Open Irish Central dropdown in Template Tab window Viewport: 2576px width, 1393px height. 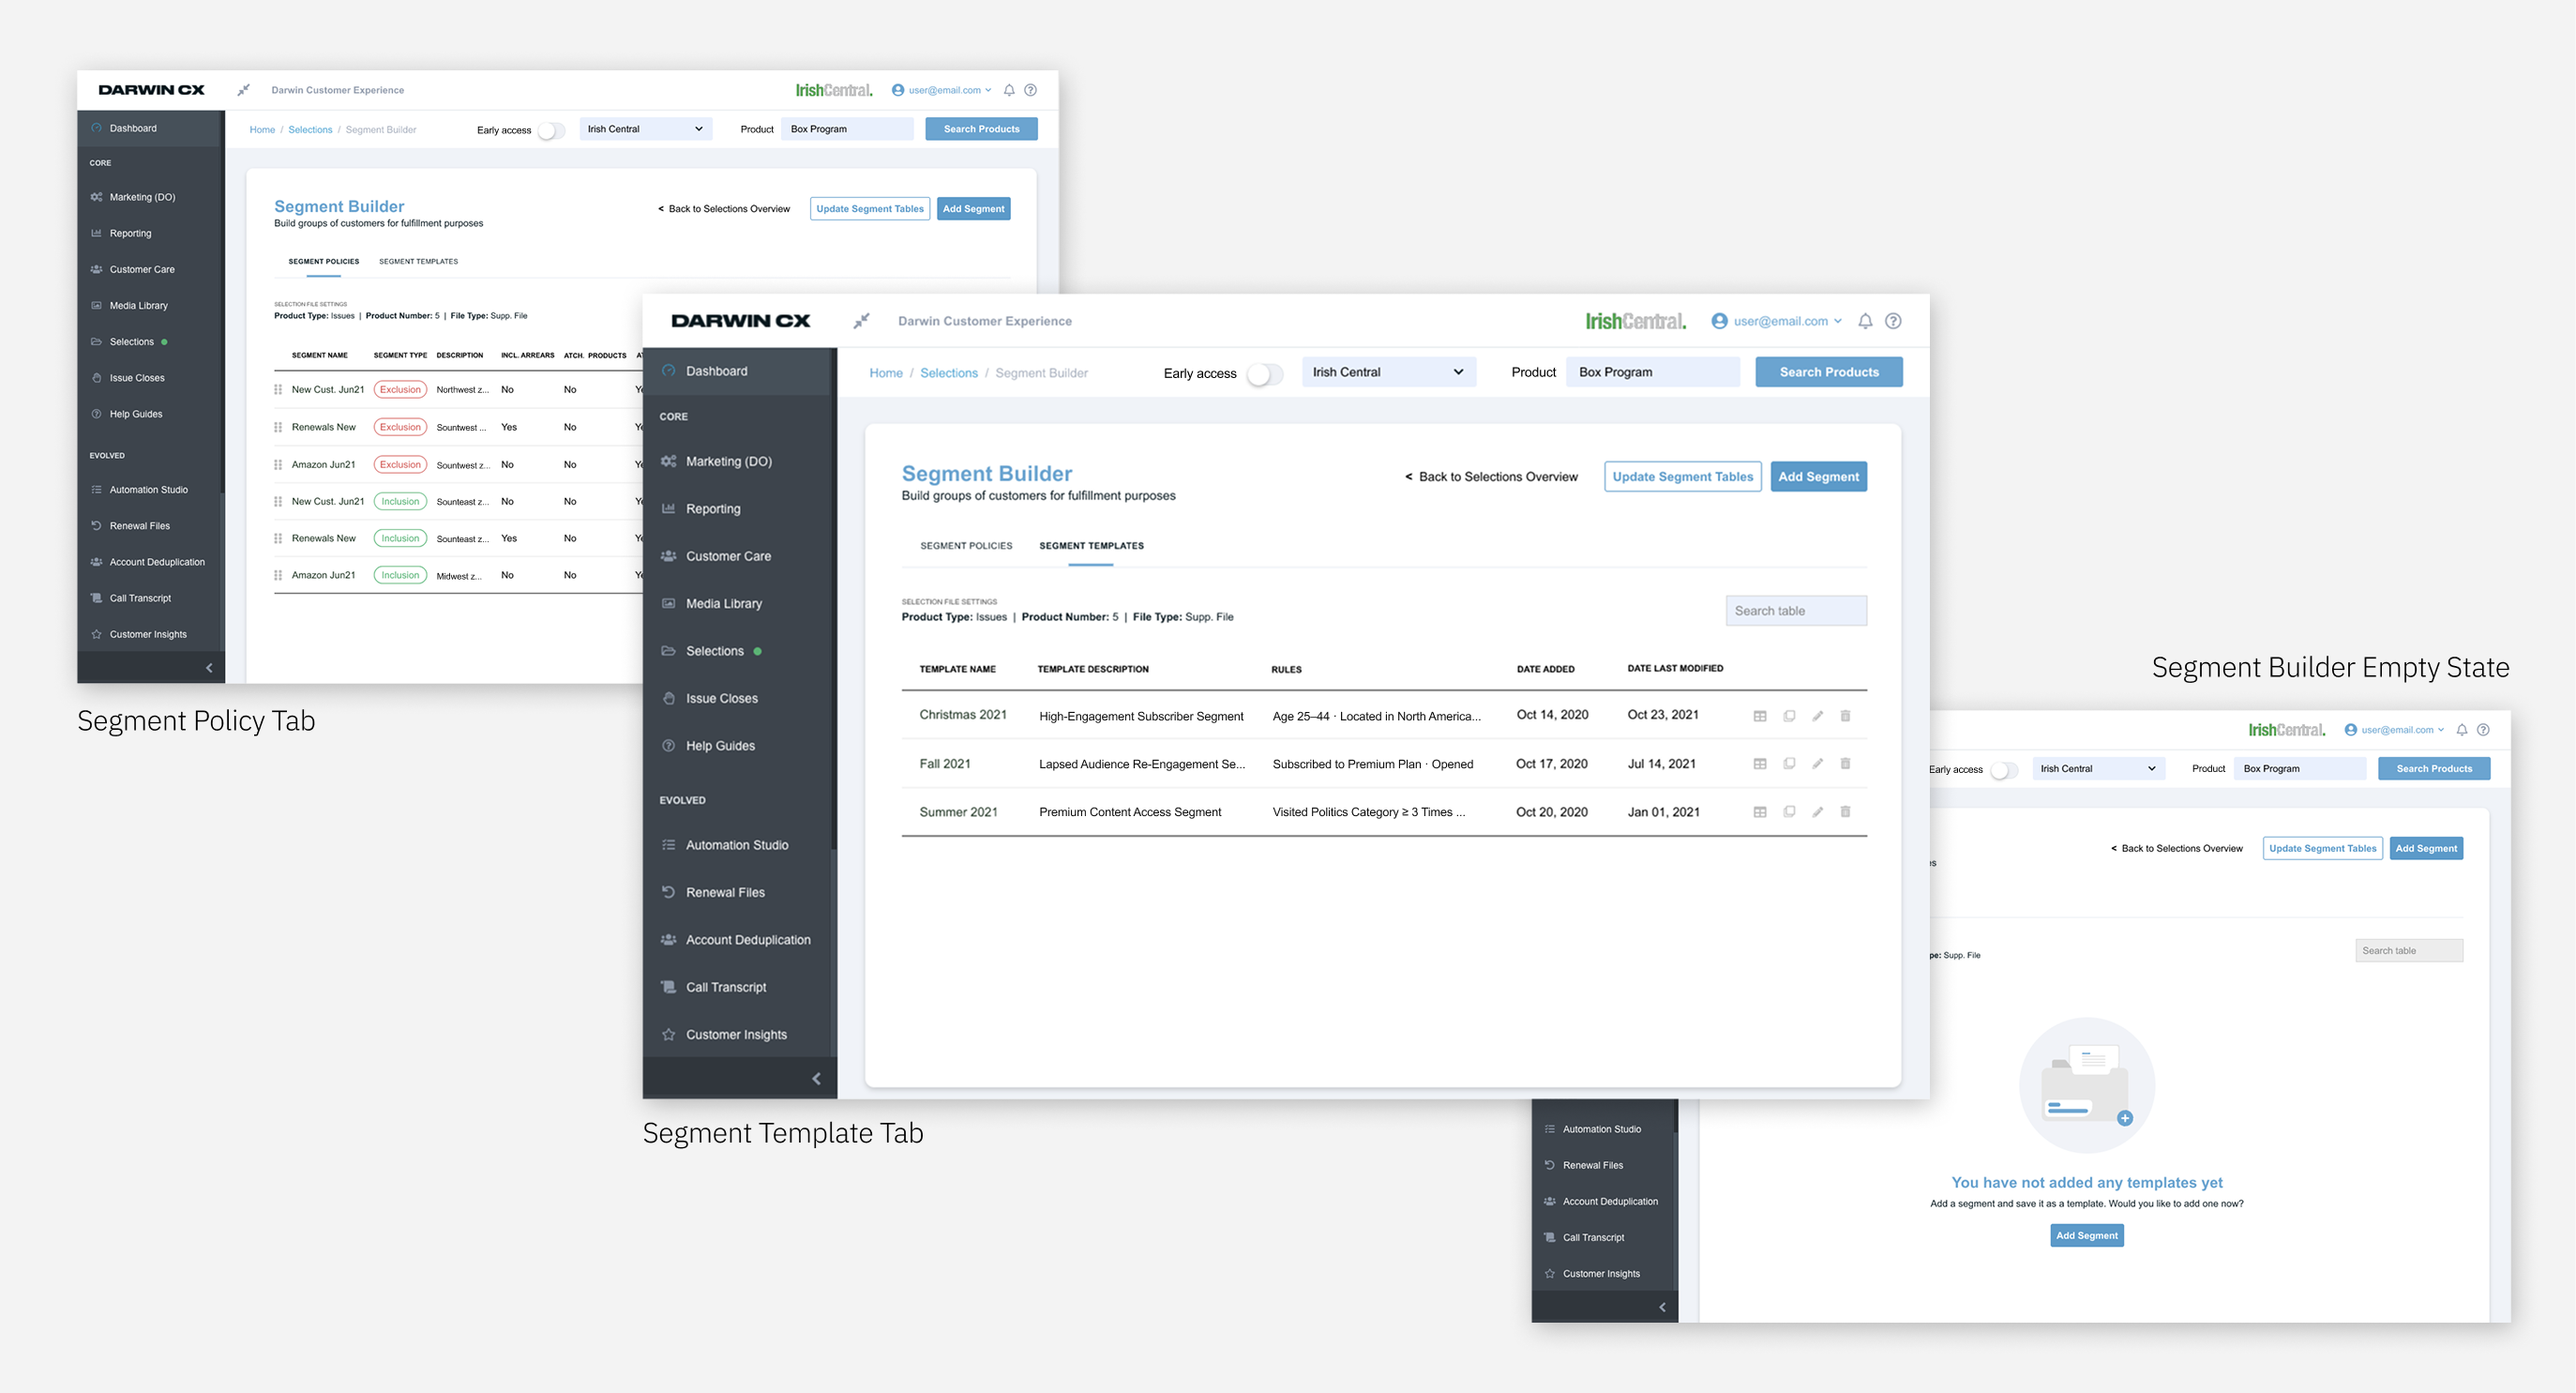[1388, 372]
